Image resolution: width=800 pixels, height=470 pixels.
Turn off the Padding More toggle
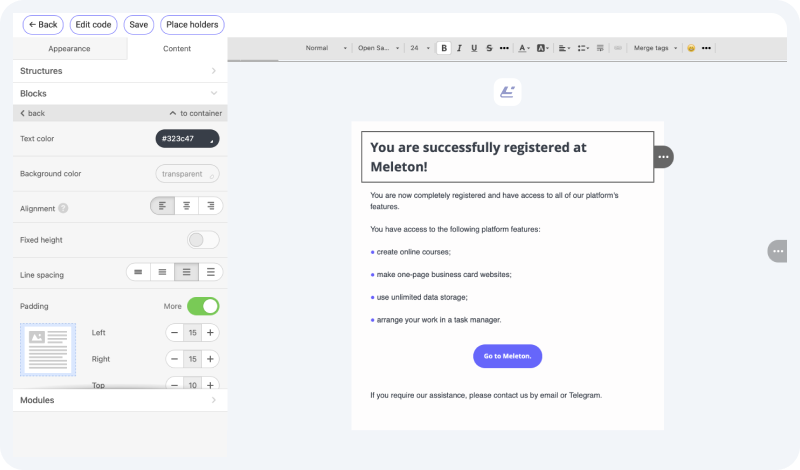(x=203, y=306)
